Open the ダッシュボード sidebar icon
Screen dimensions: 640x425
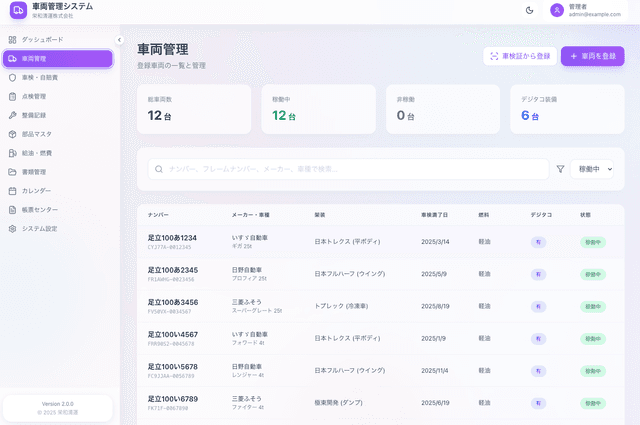click(x=12, y=39)
